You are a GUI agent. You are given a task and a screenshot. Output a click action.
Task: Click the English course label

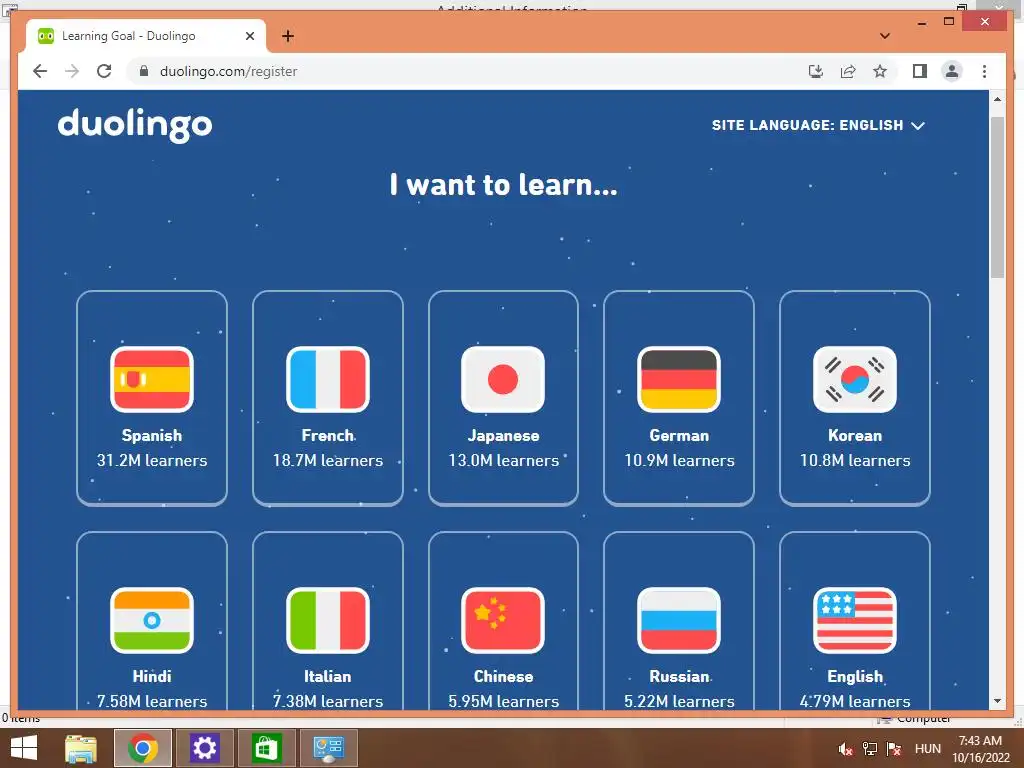(855, 677)
